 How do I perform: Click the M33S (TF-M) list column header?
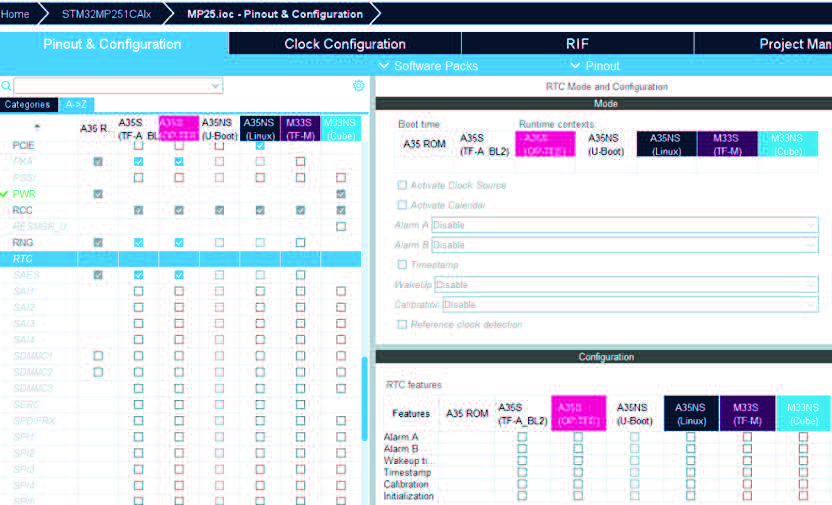300,129
